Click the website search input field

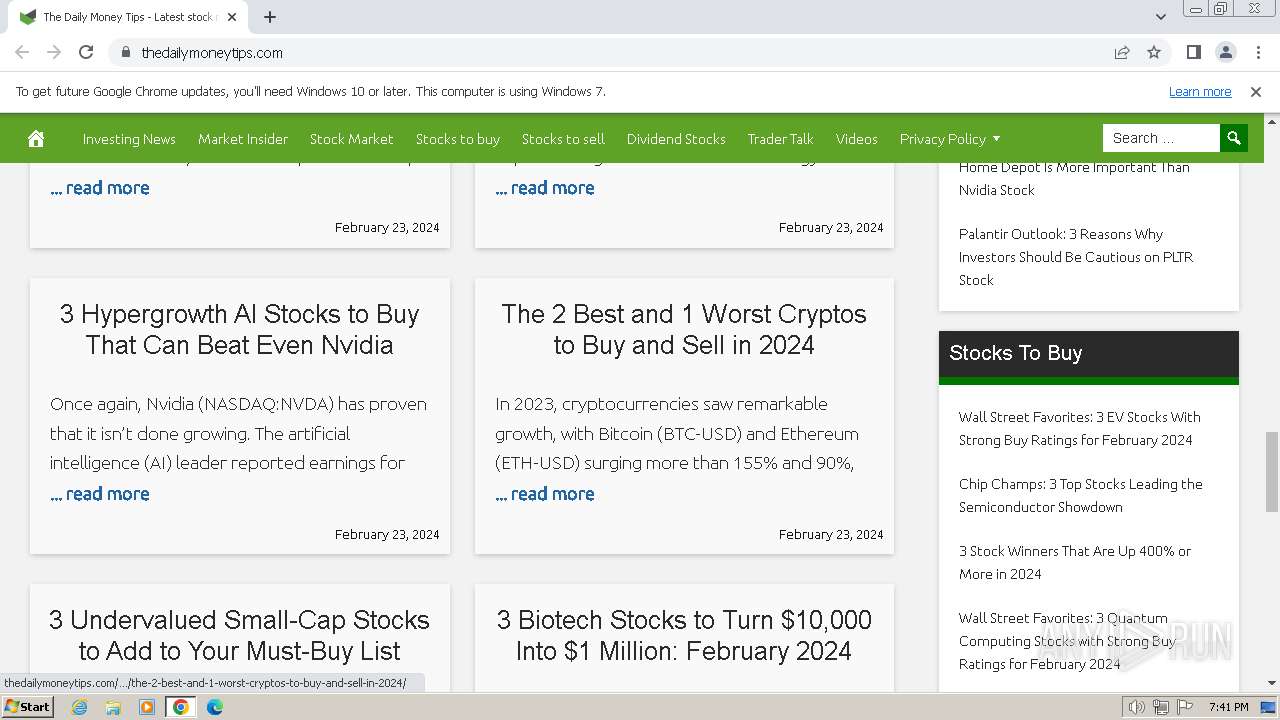[x=1160, y=138]
